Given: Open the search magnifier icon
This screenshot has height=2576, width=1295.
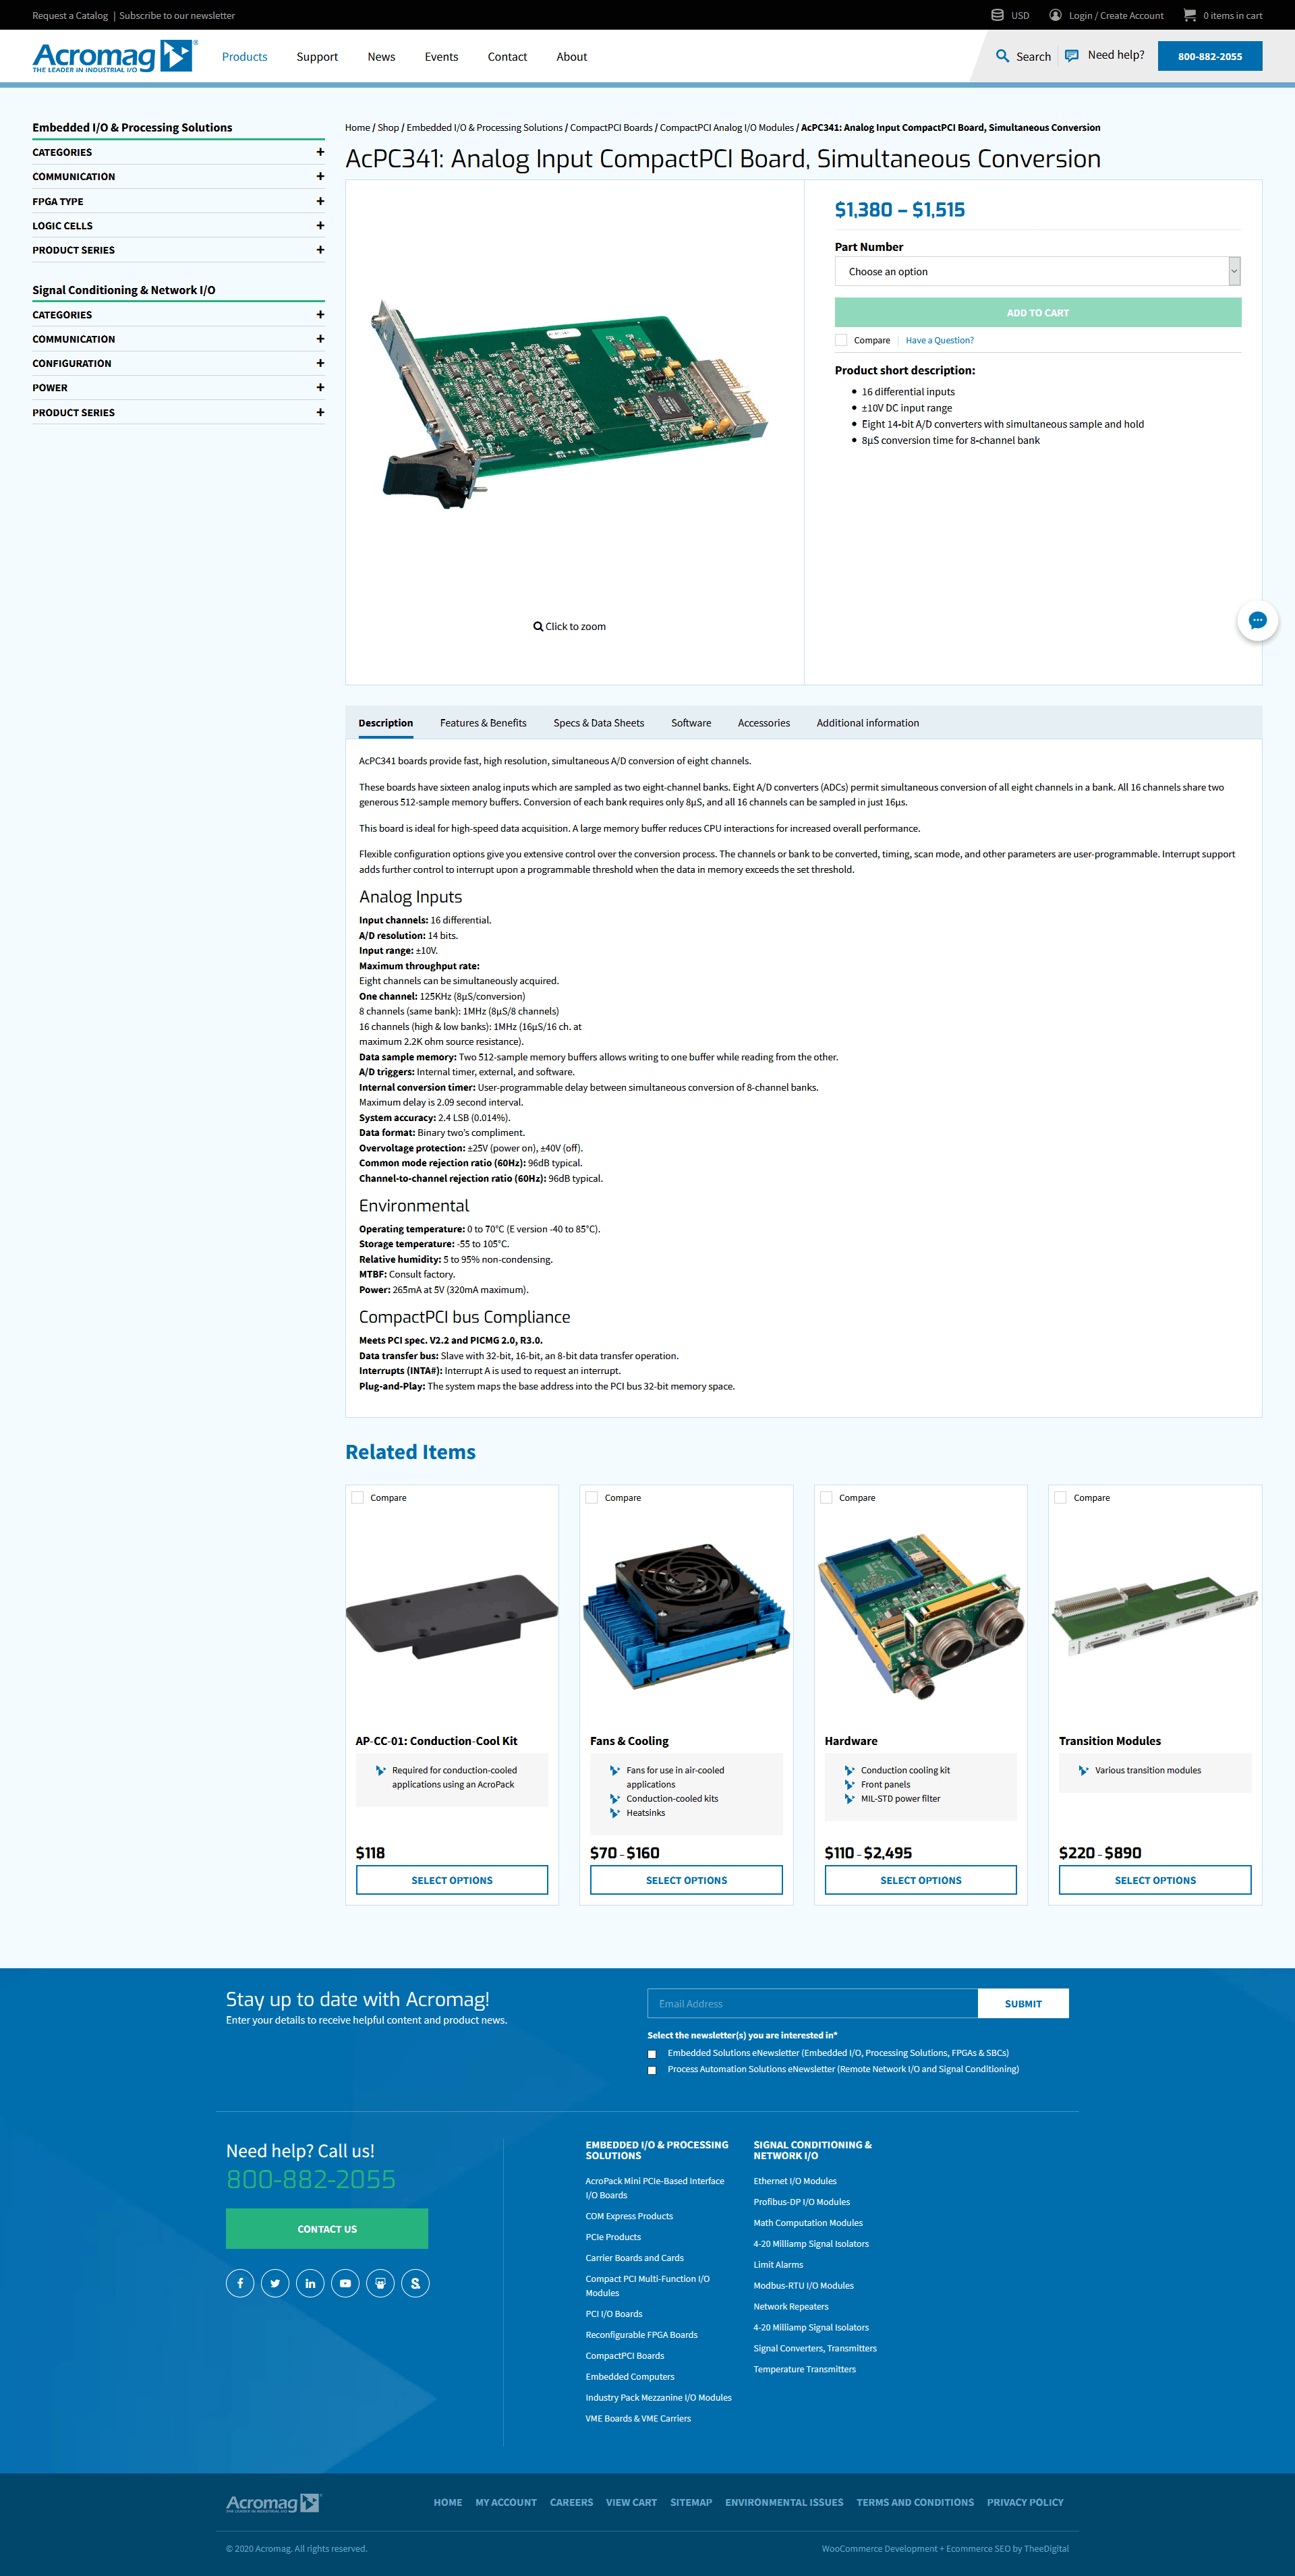Looking at the screenshot, I should point(1002,56).
